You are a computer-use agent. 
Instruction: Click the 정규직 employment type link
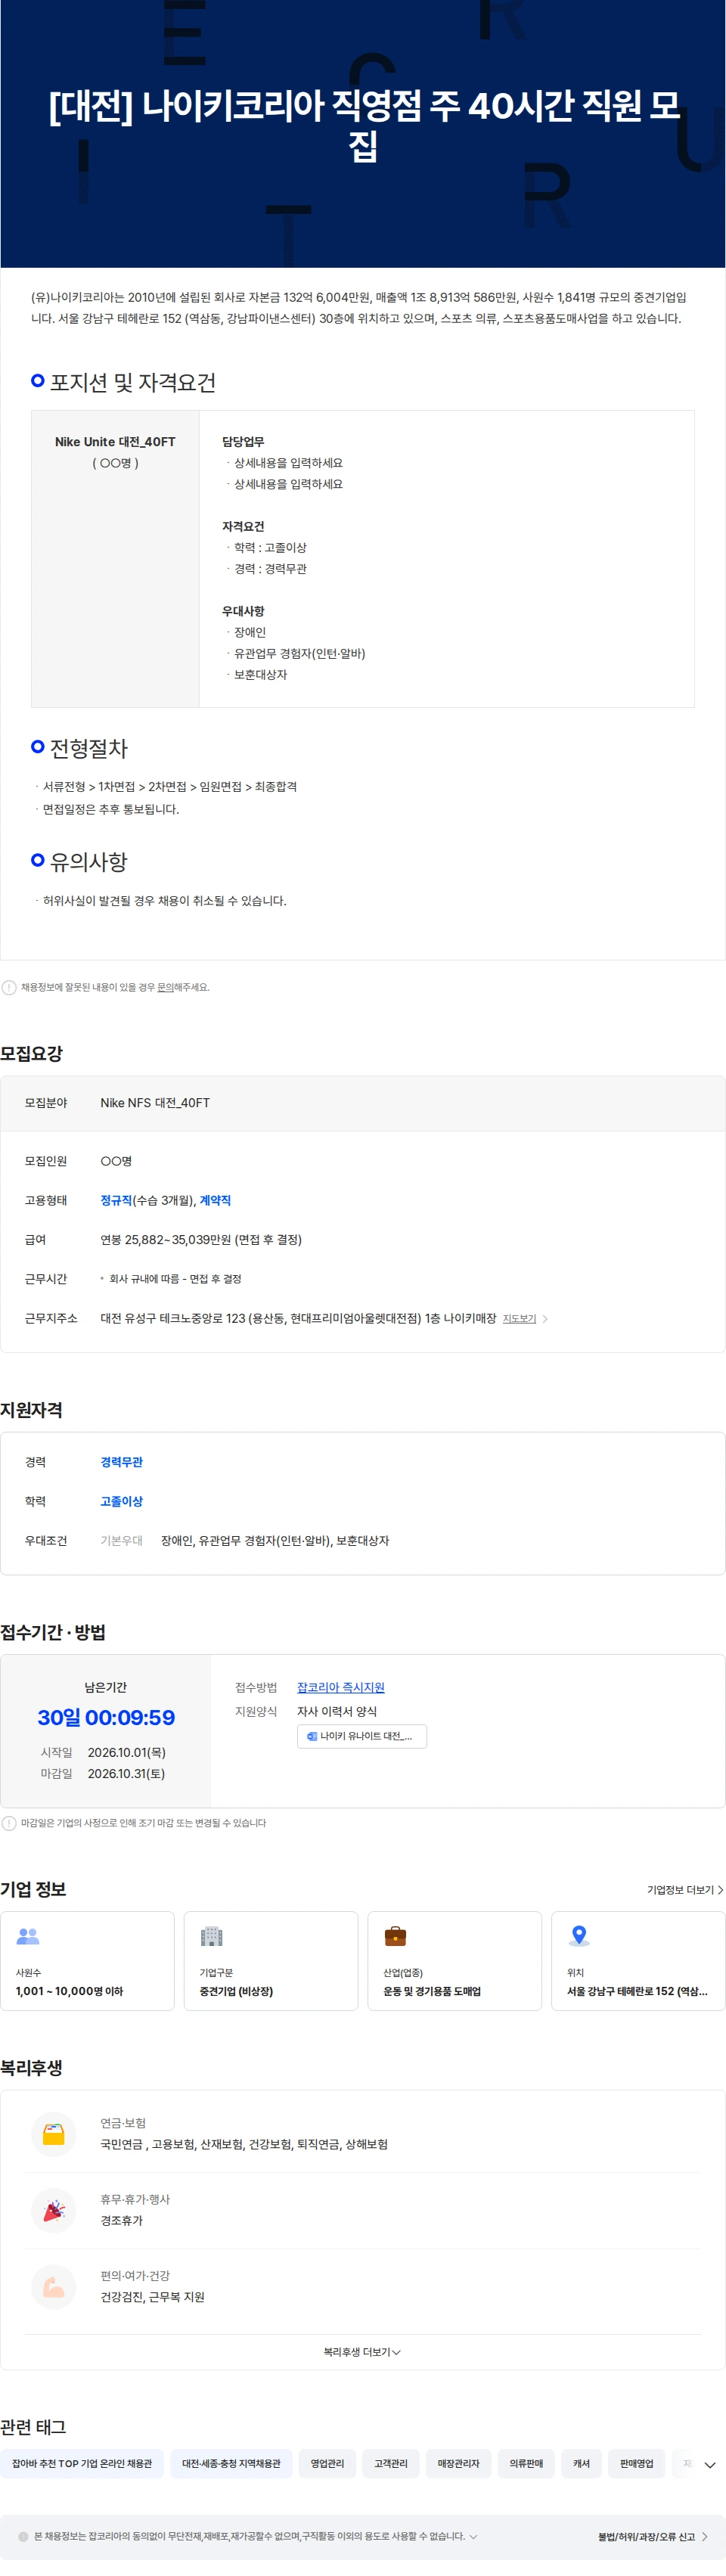[116, 1200]
